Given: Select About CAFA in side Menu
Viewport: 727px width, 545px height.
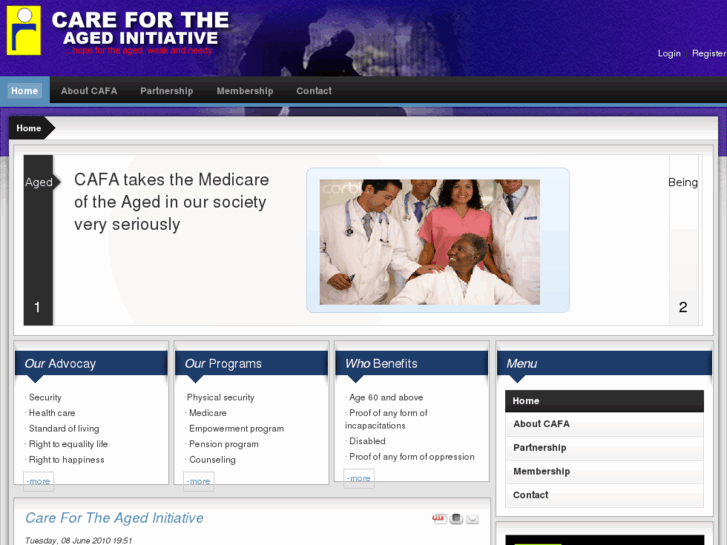Looking at the screenshot, I should (541, 424).
